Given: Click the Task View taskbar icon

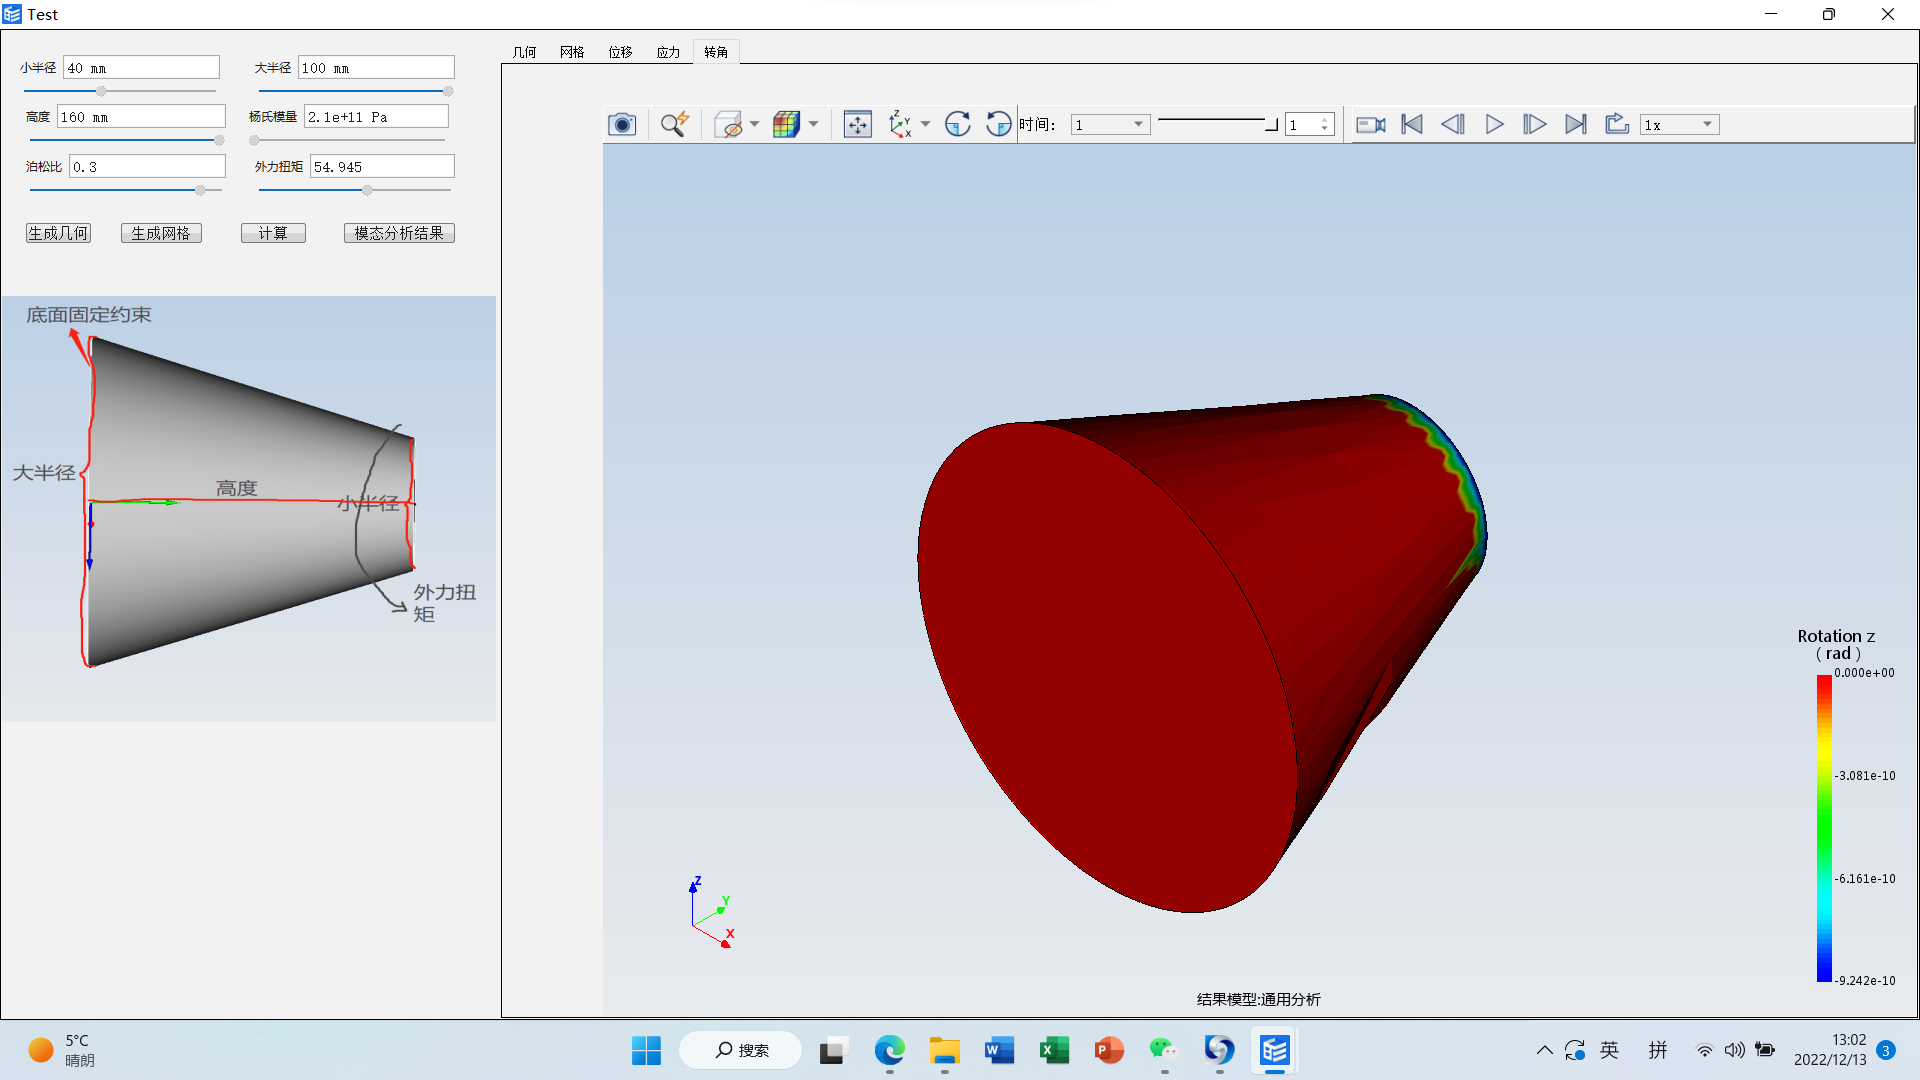Looking at the screenshot, I should tap(833, 1050).
